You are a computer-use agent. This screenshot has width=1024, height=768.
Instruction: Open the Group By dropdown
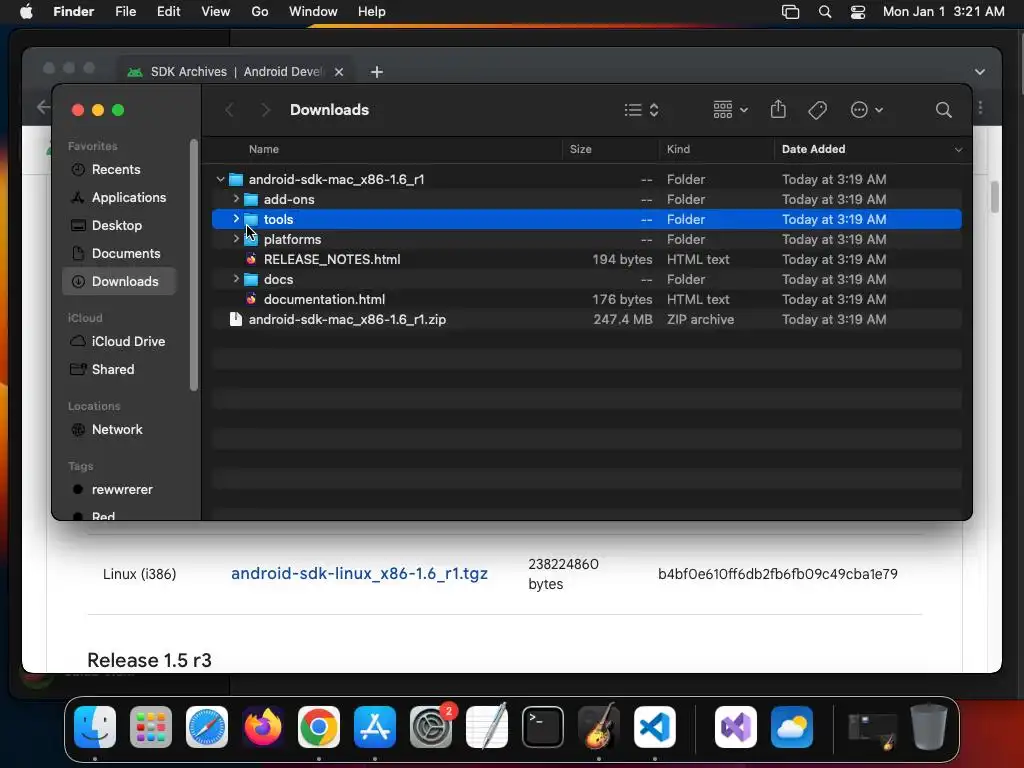coord(730,110)
